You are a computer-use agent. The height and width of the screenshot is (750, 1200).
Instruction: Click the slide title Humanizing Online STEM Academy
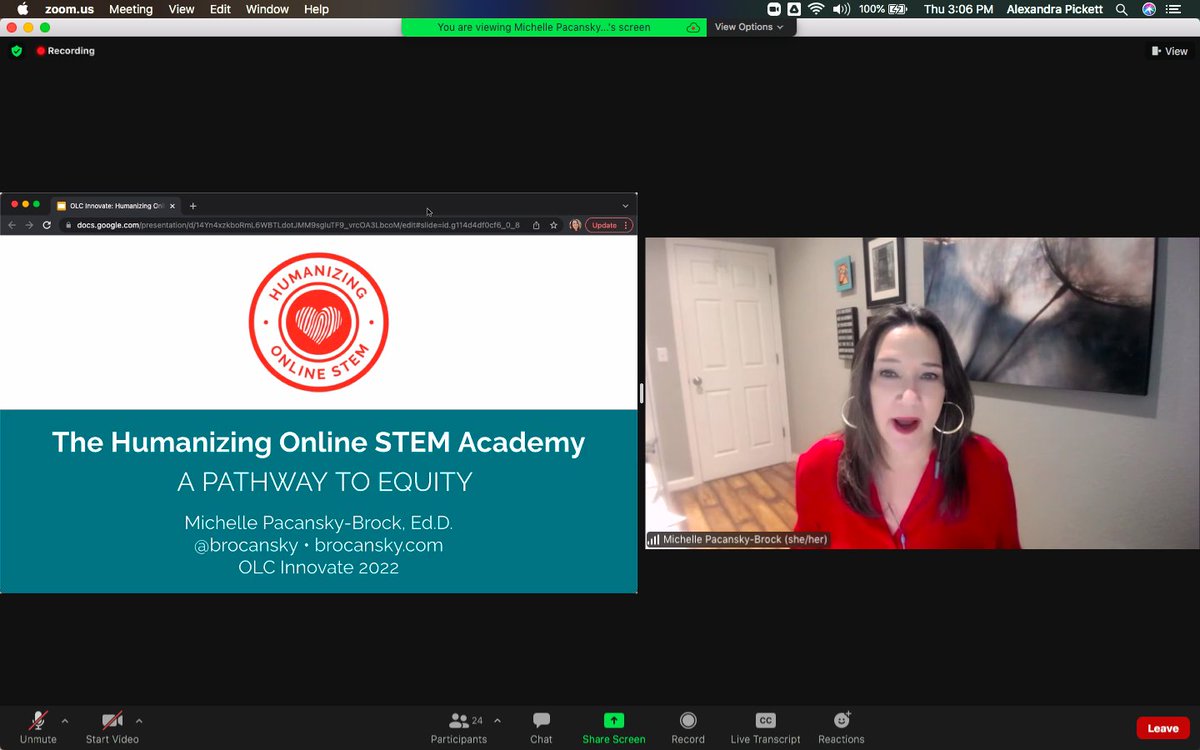click(318, 442)
